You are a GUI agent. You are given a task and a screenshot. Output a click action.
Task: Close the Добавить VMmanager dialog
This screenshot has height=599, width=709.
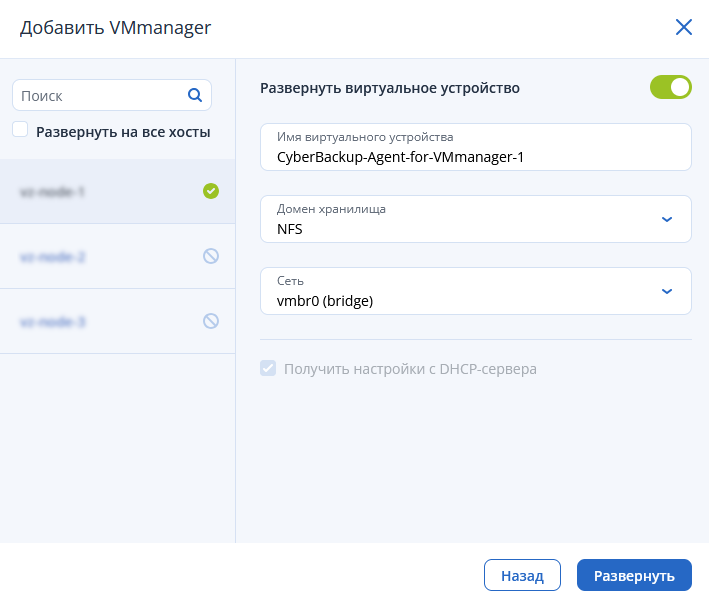pyautogui.click(x=683, y=27)
